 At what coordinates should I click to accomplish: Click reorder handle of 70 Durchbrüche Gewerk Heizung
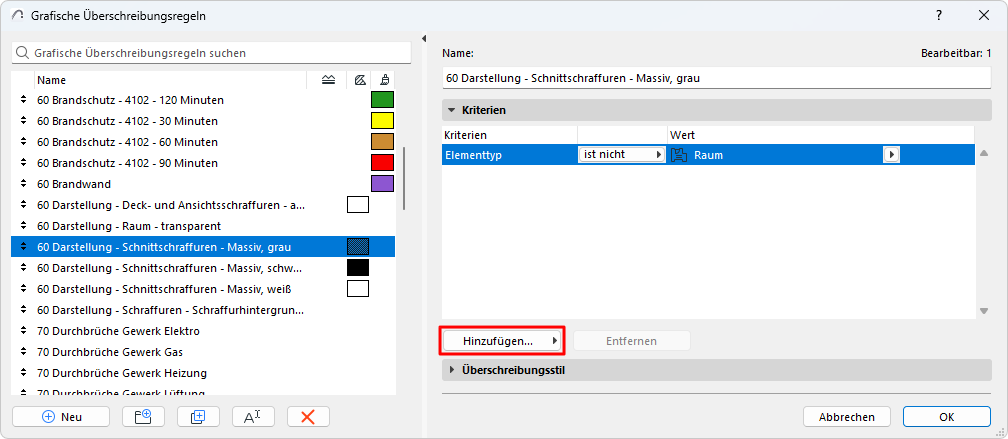click(x=24, y=373)
